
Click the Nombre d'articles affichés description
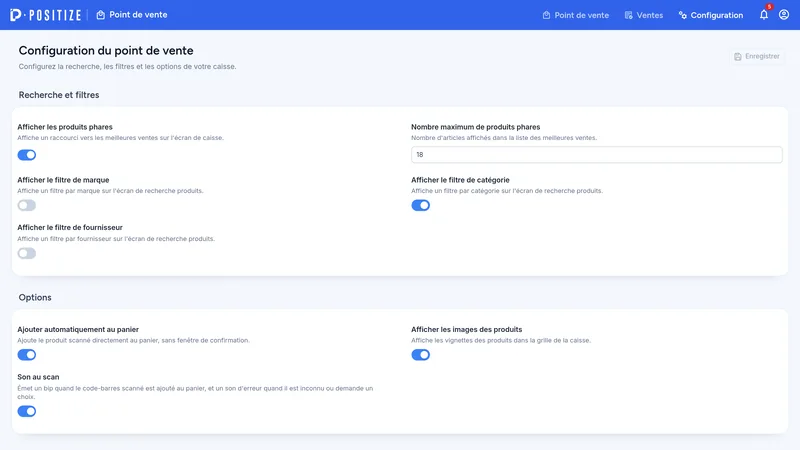(504, 138)
